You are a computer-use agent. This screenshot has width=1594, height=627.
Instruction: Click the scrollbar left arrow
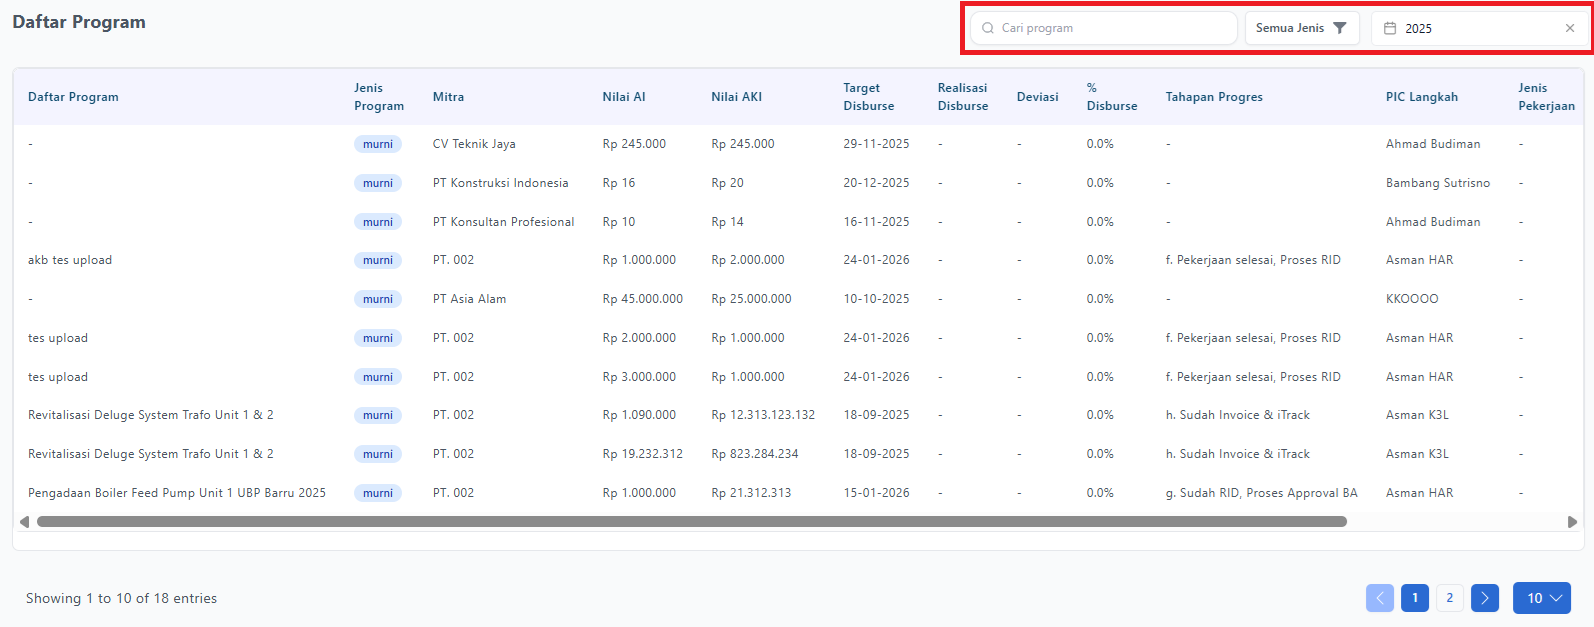click(24, 522)
